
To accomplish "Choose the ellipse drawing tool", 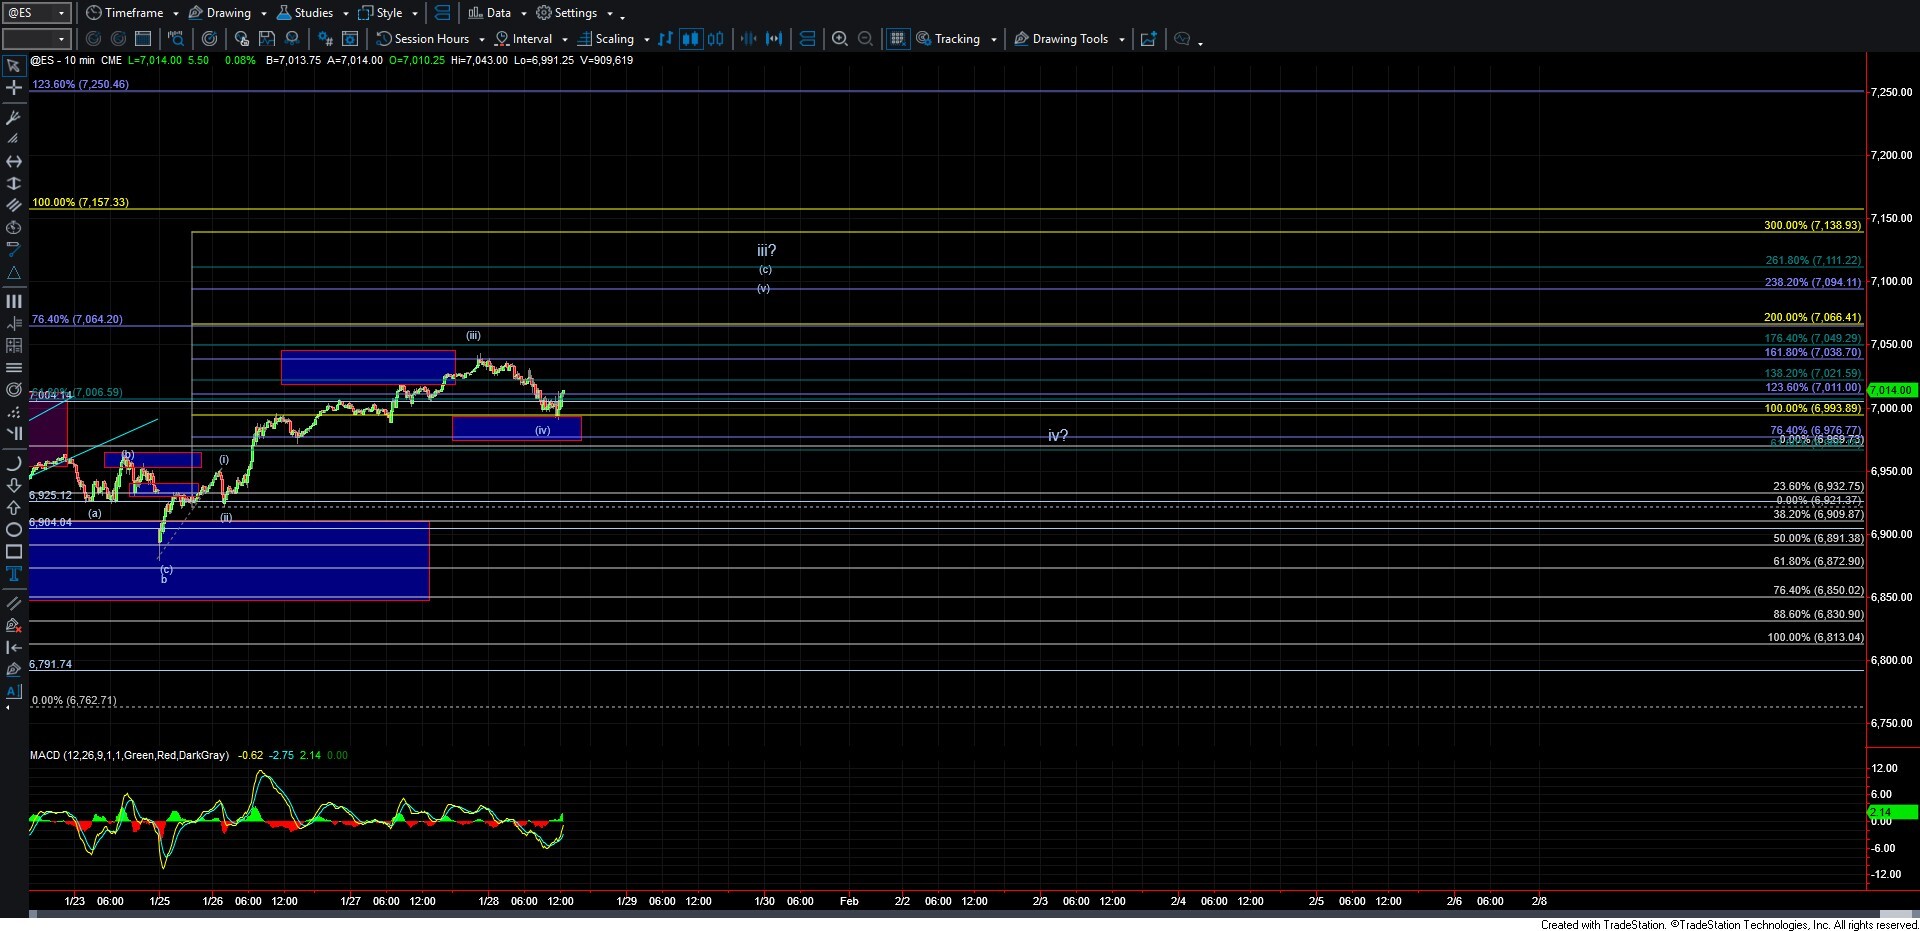I will click(14, 529).
